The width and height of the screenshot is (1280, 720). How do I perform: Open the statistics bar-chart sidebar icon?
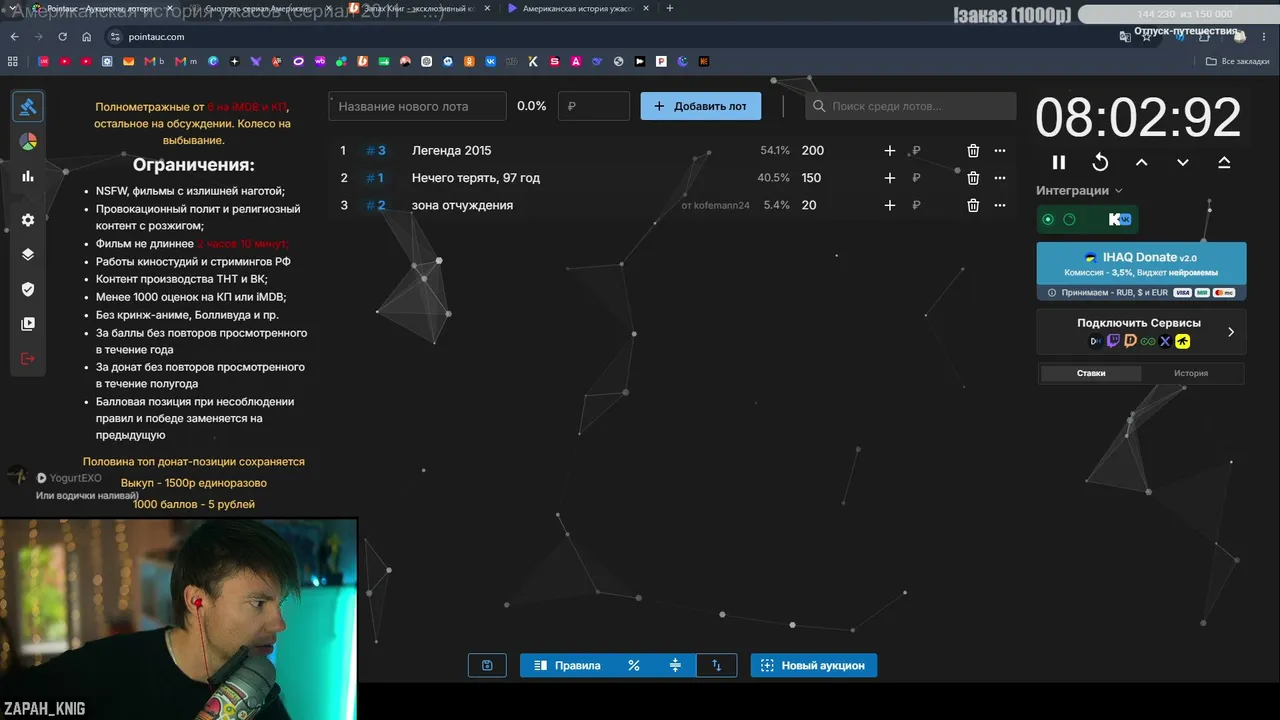[28, 176]
